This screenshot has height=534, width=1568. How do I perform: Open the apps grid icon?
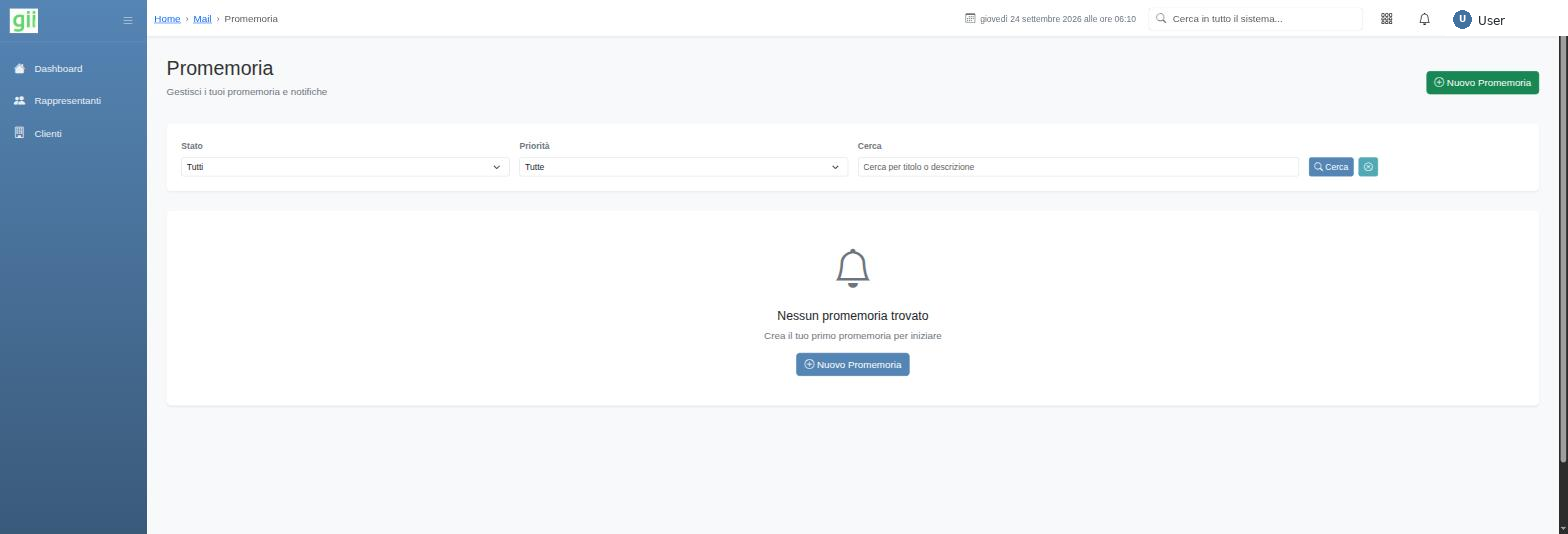point(1387,19)
